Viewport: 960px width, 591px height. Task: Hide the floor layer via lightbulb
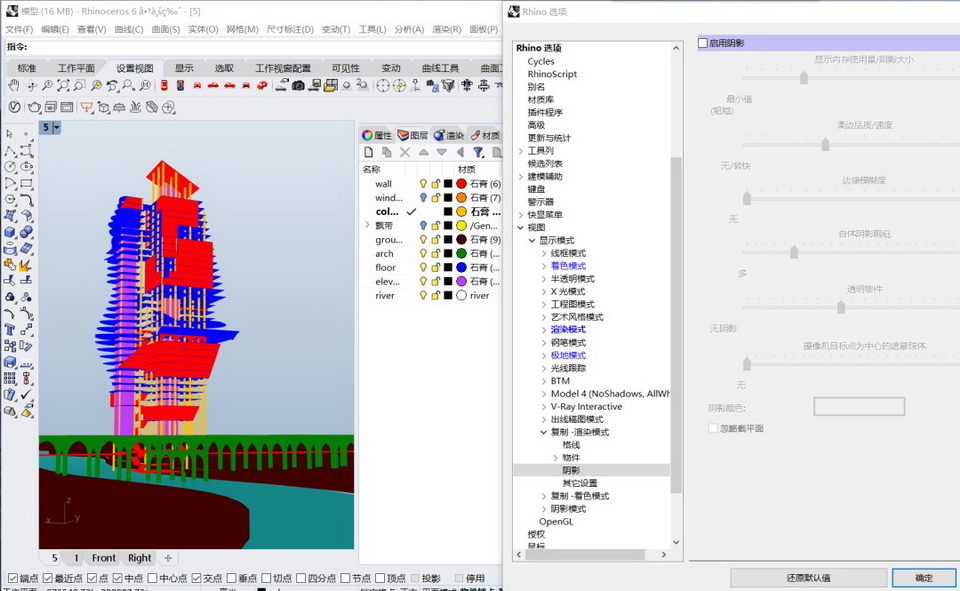pos(423,268)
